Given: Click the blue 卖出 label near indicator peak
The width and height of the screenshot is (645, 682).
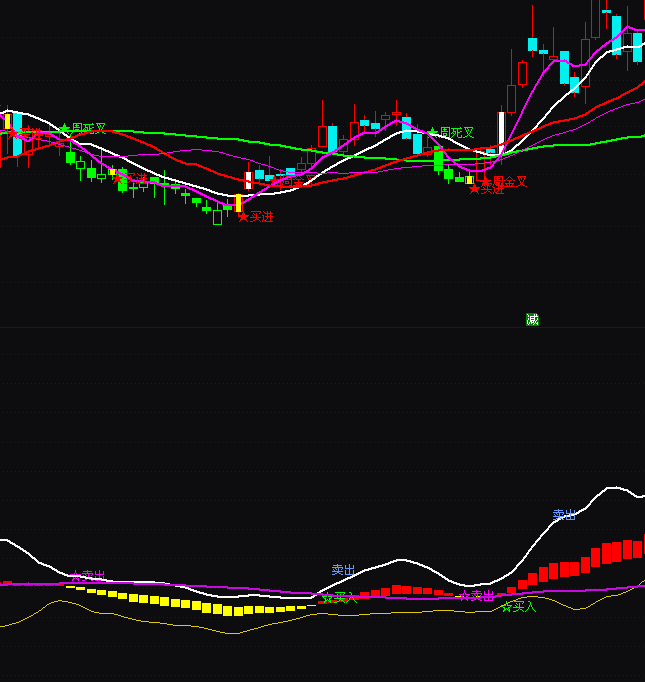Looking at the screenshot, I should pyautogui.click(x=564, y=515).
